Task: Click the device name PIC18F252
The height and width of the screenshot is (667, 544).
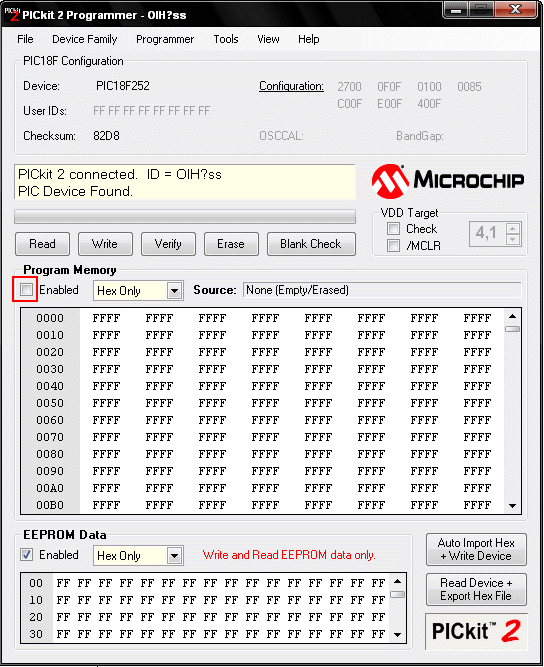Action: pyautogui.click(x=123, y=86)
